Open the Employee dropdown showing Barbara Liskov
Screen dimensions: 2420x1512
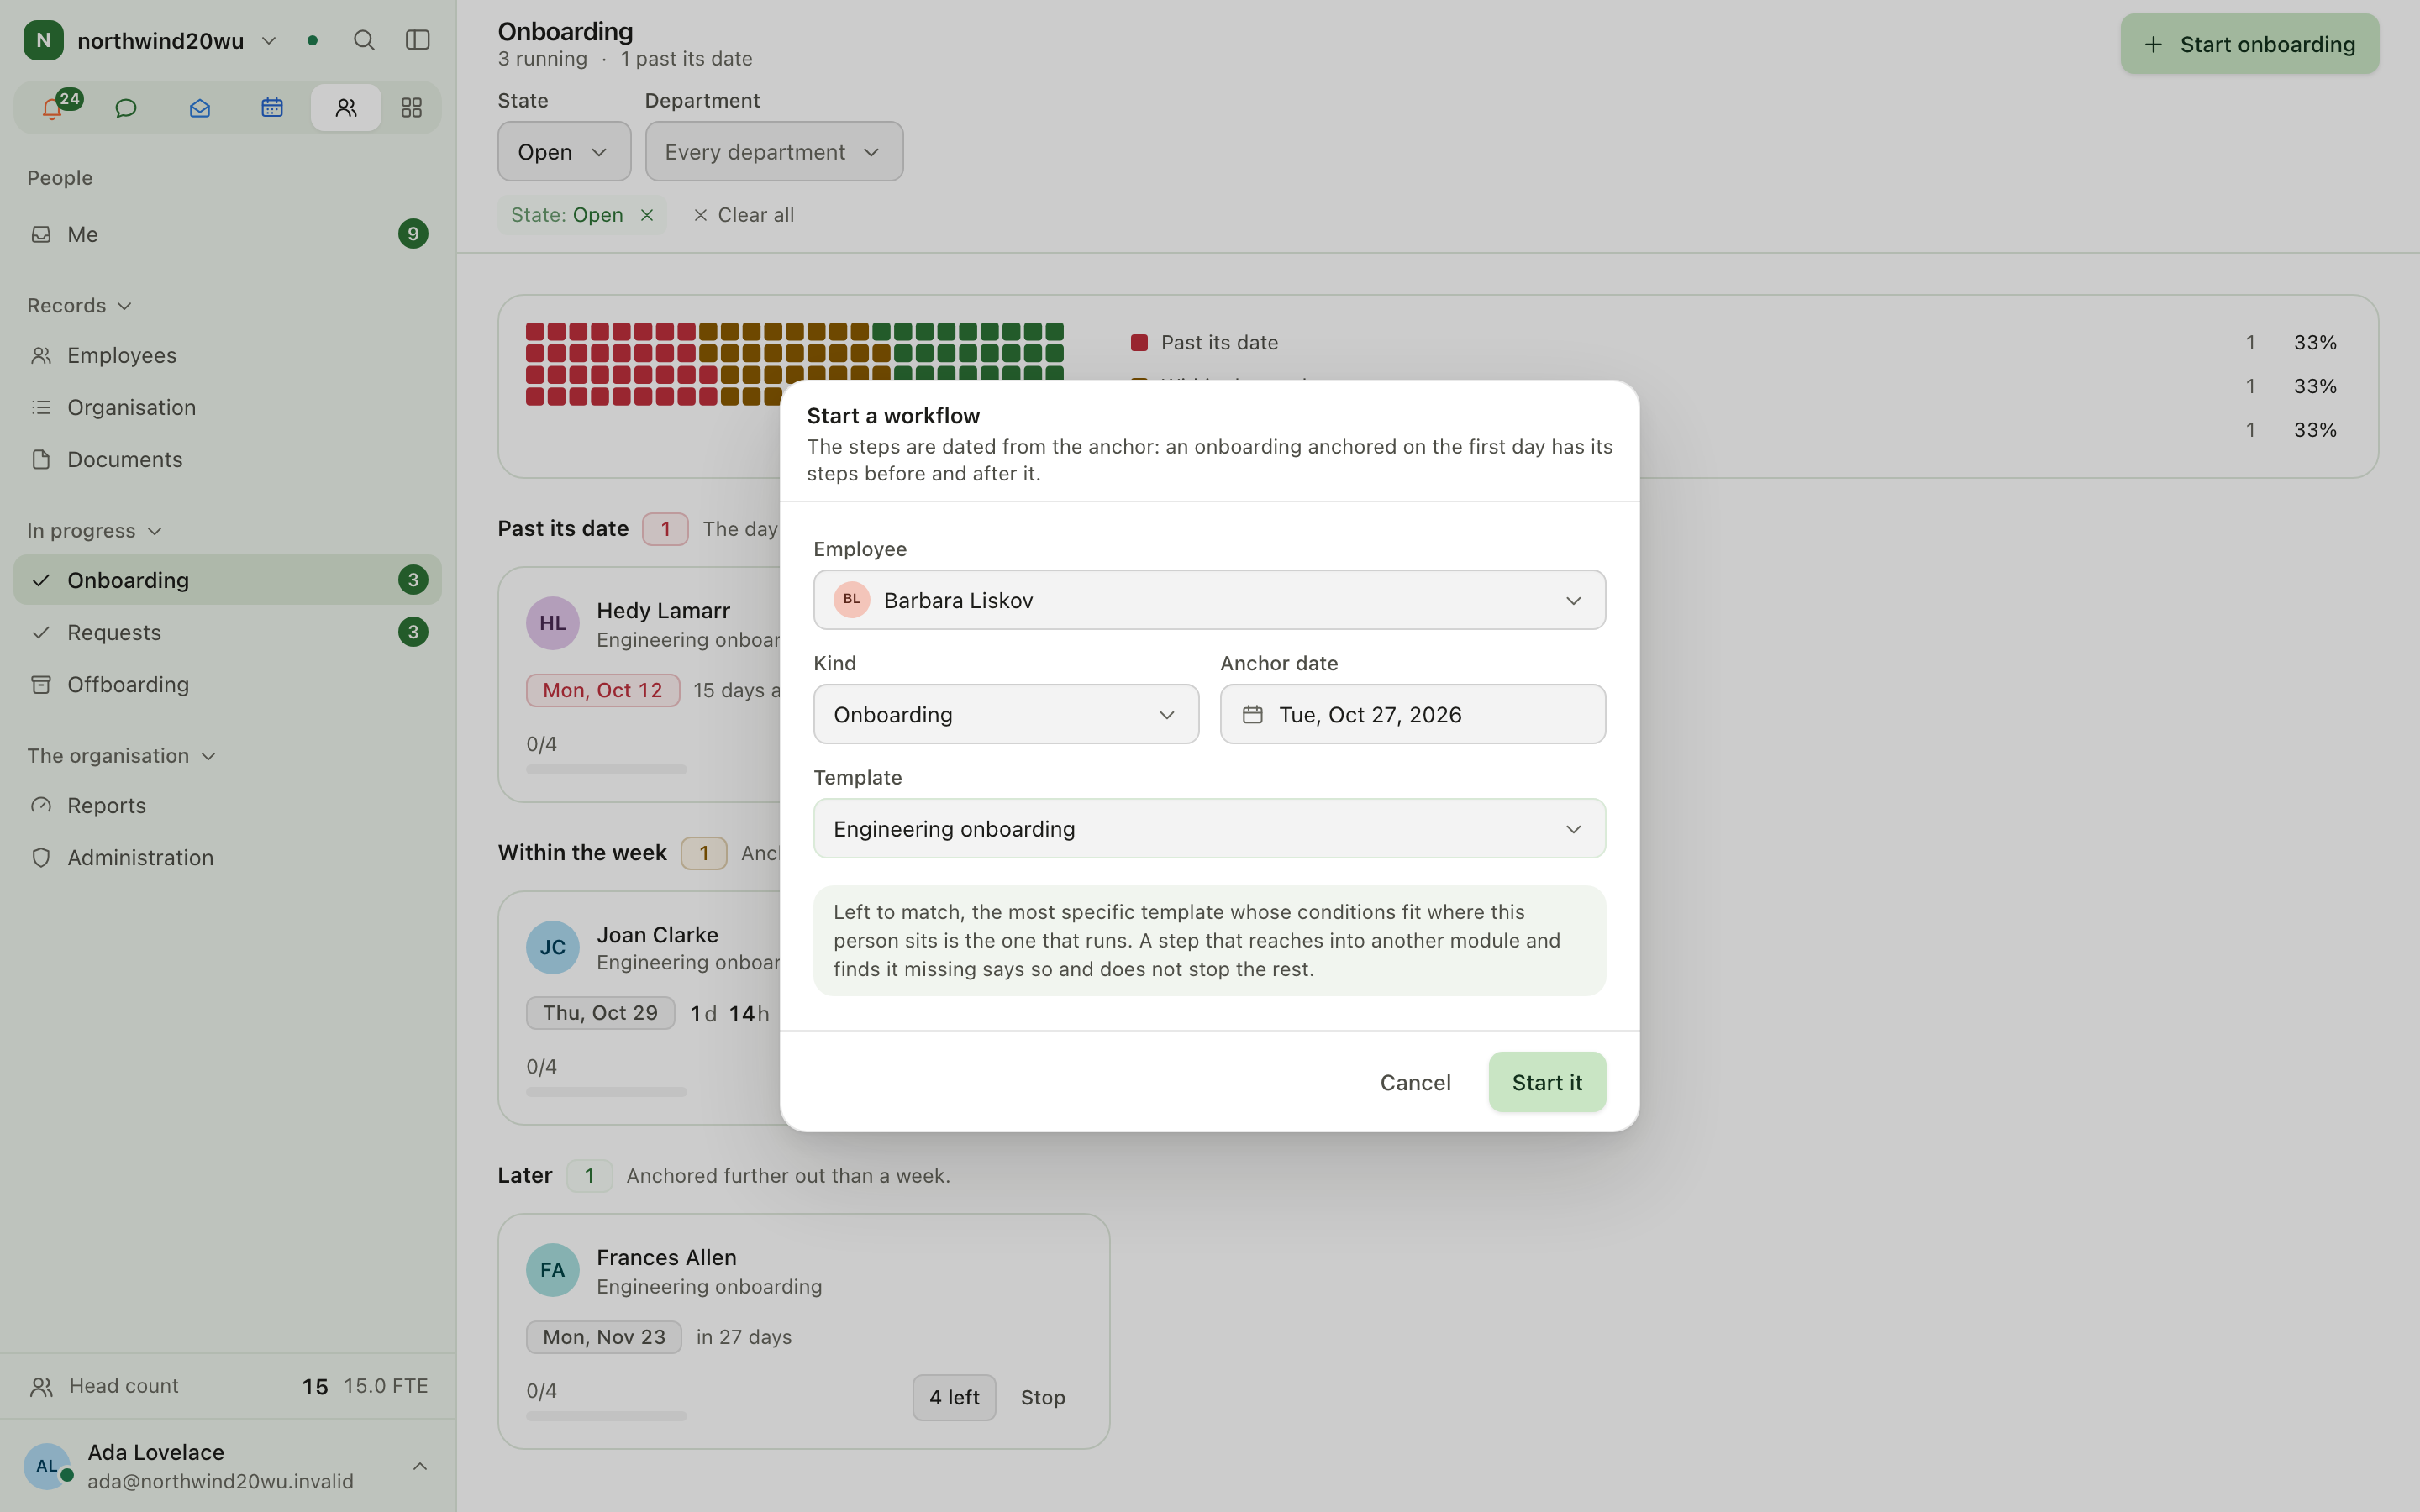1209,600
